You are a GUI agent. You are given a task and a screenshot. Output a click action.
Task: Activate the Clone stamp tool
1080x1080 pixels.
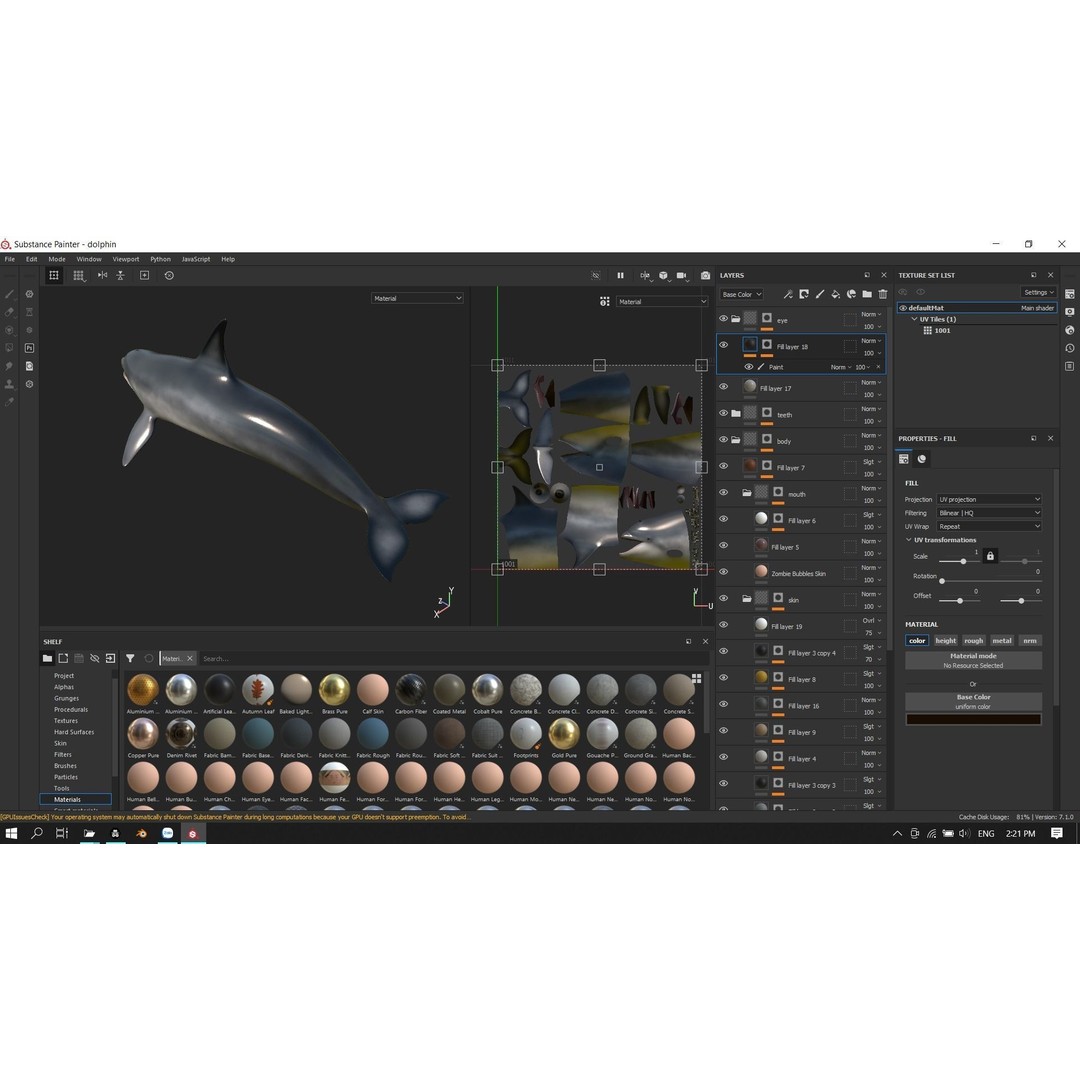pos(10,384)
